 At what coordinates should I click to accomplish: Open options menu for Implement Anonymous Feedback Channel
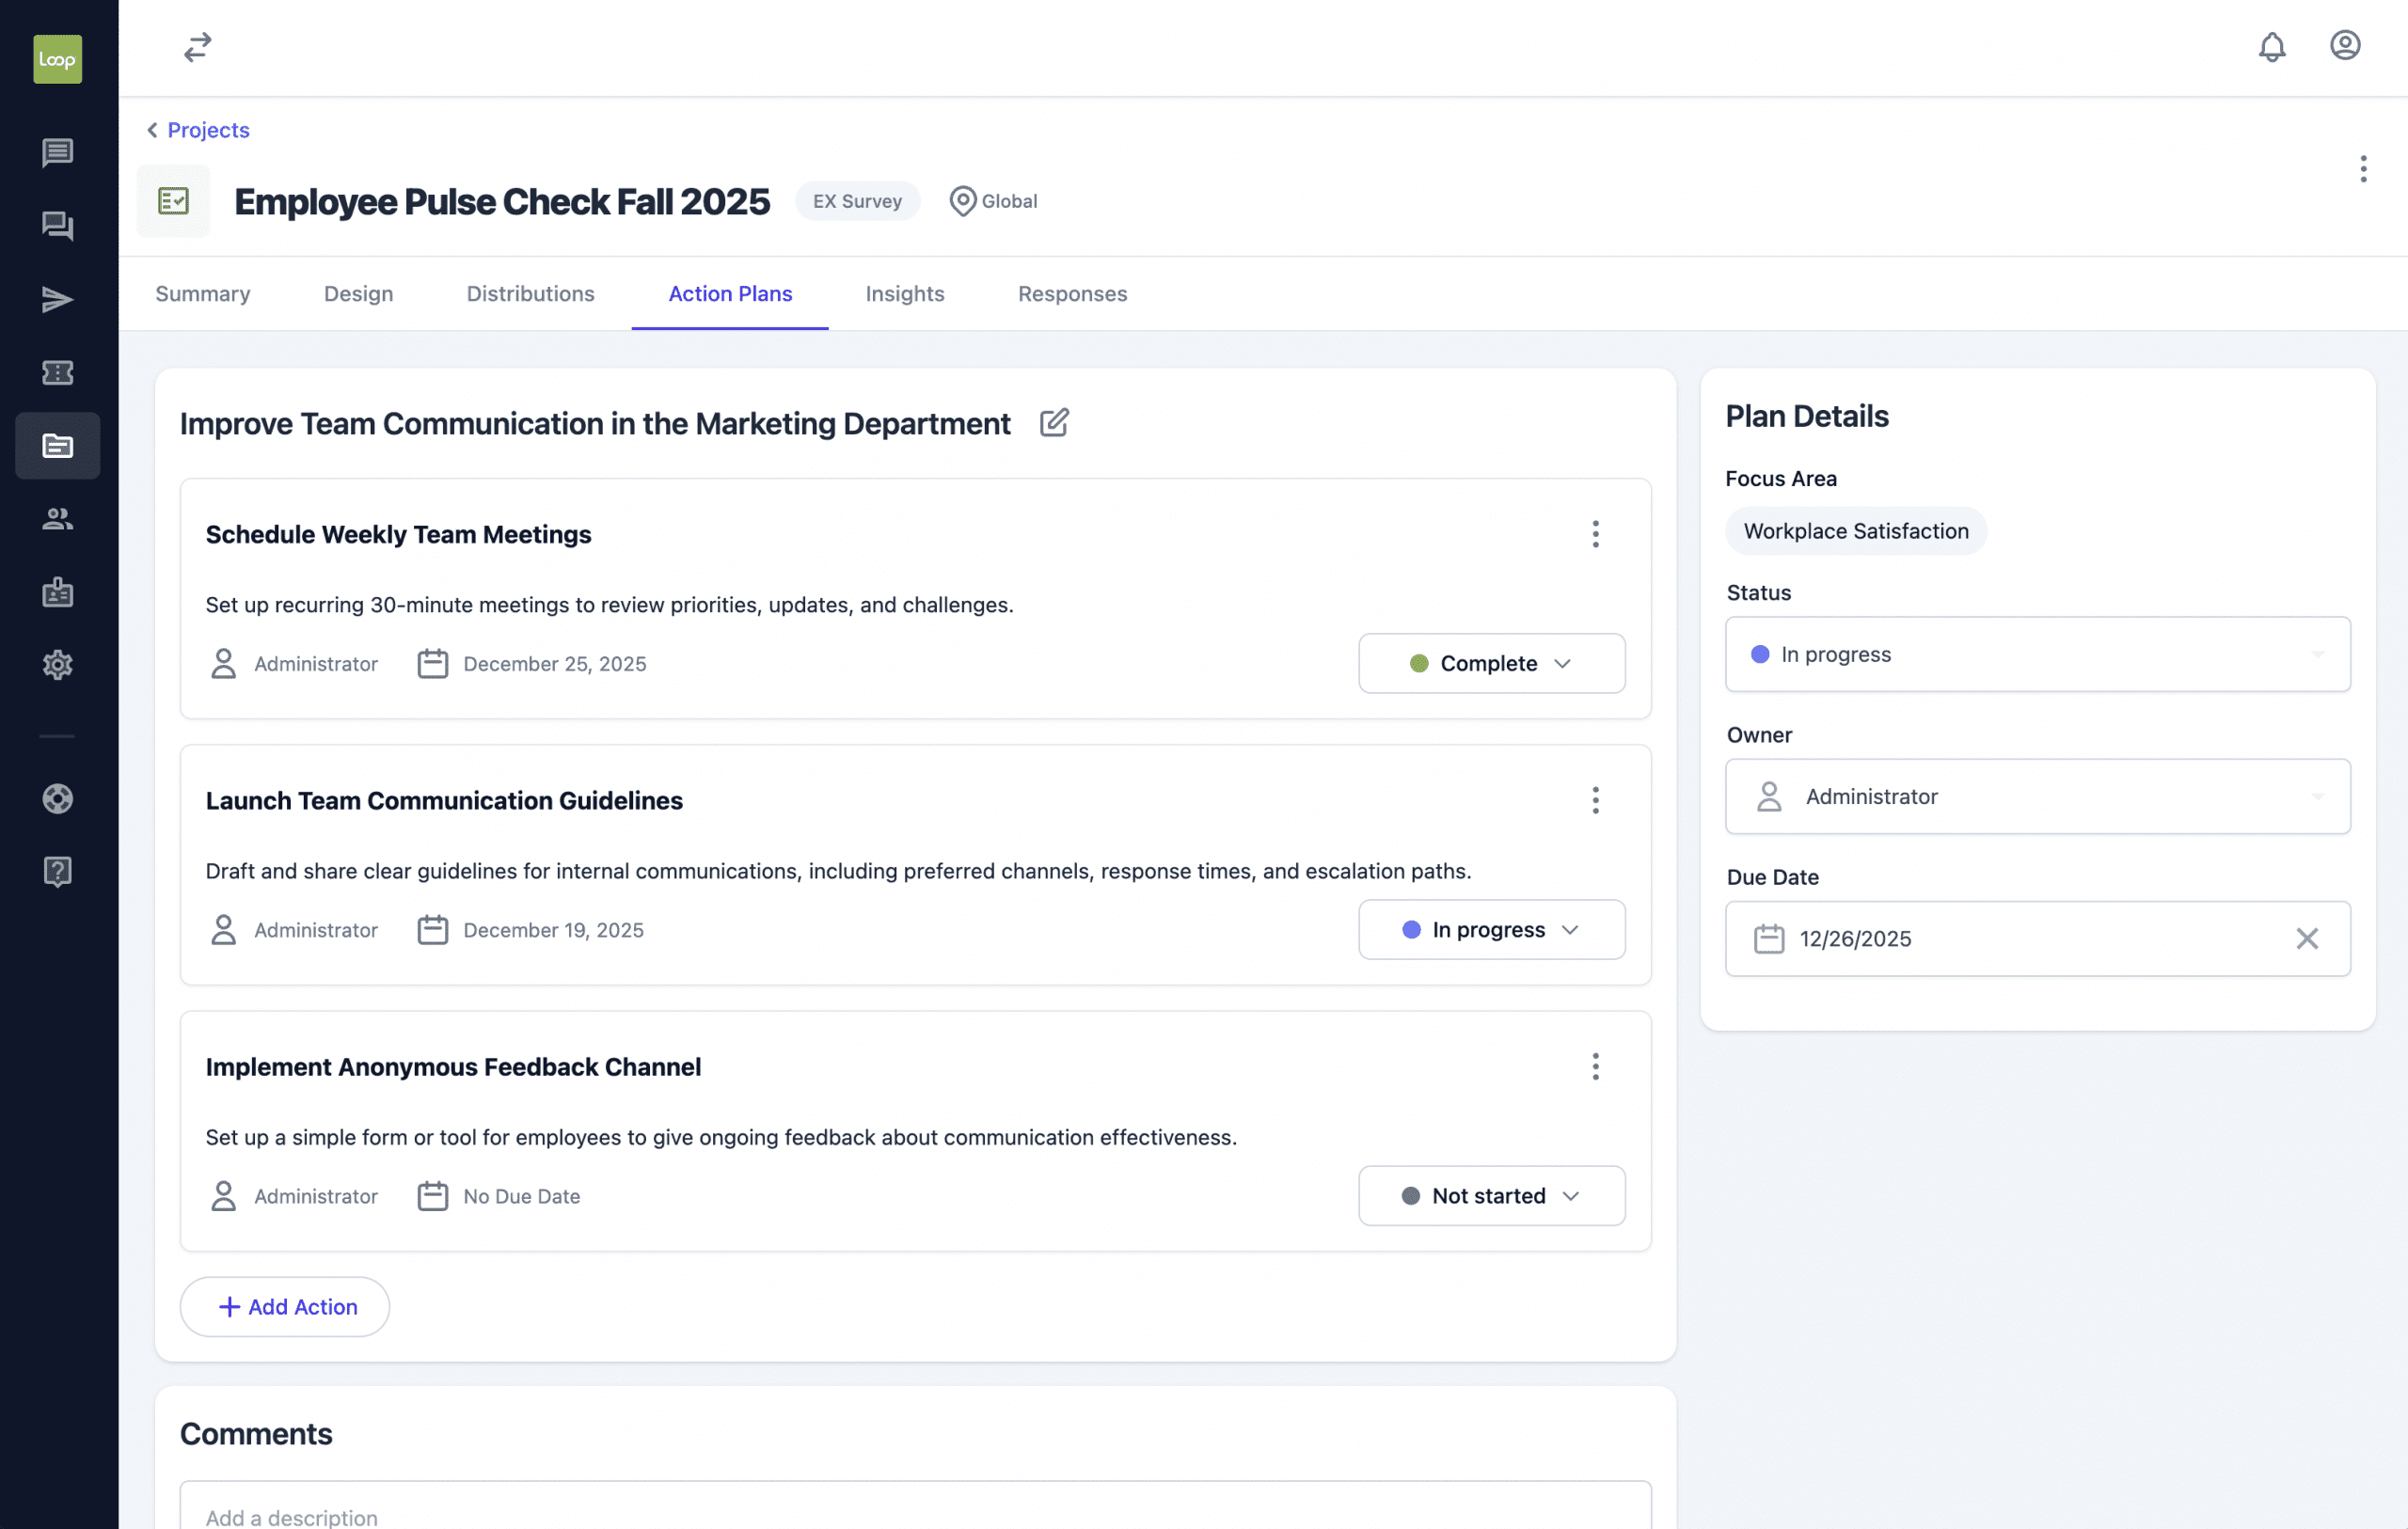[1595, 1066]
